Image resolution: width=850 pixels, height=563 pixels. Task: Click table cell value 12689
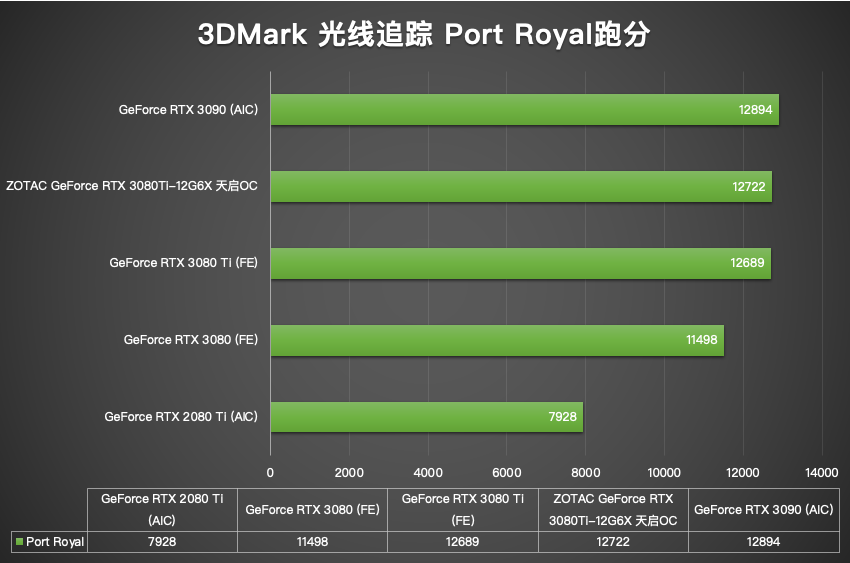462,541
